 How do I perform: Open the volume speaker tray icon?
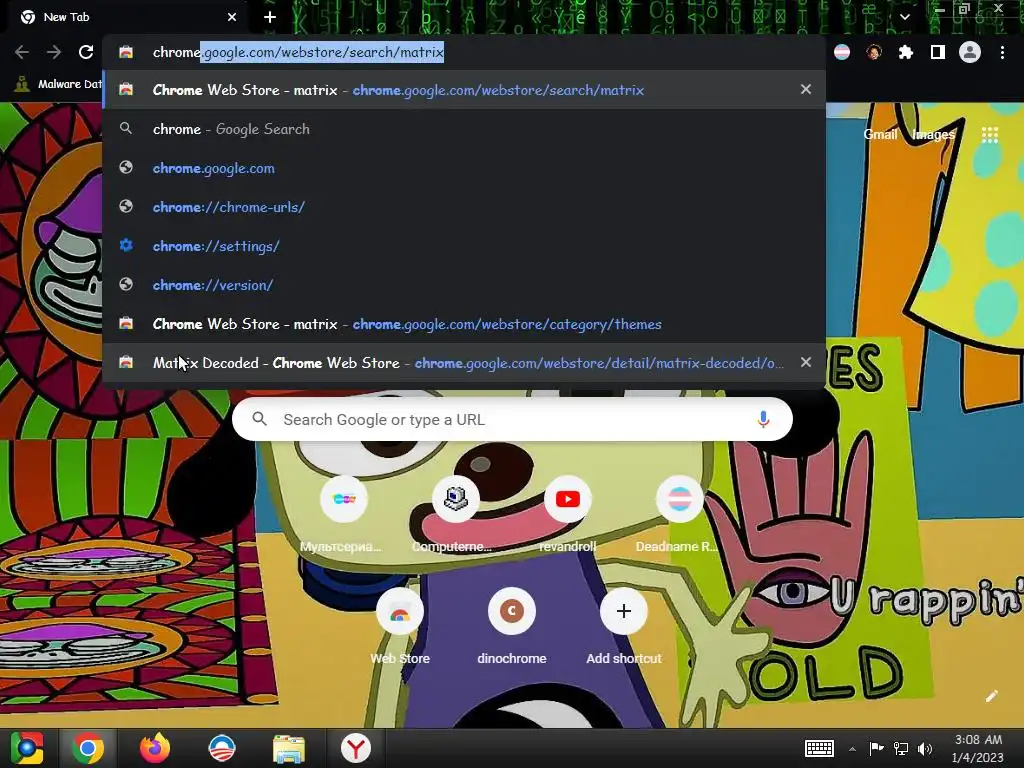[x=925, y=748]
